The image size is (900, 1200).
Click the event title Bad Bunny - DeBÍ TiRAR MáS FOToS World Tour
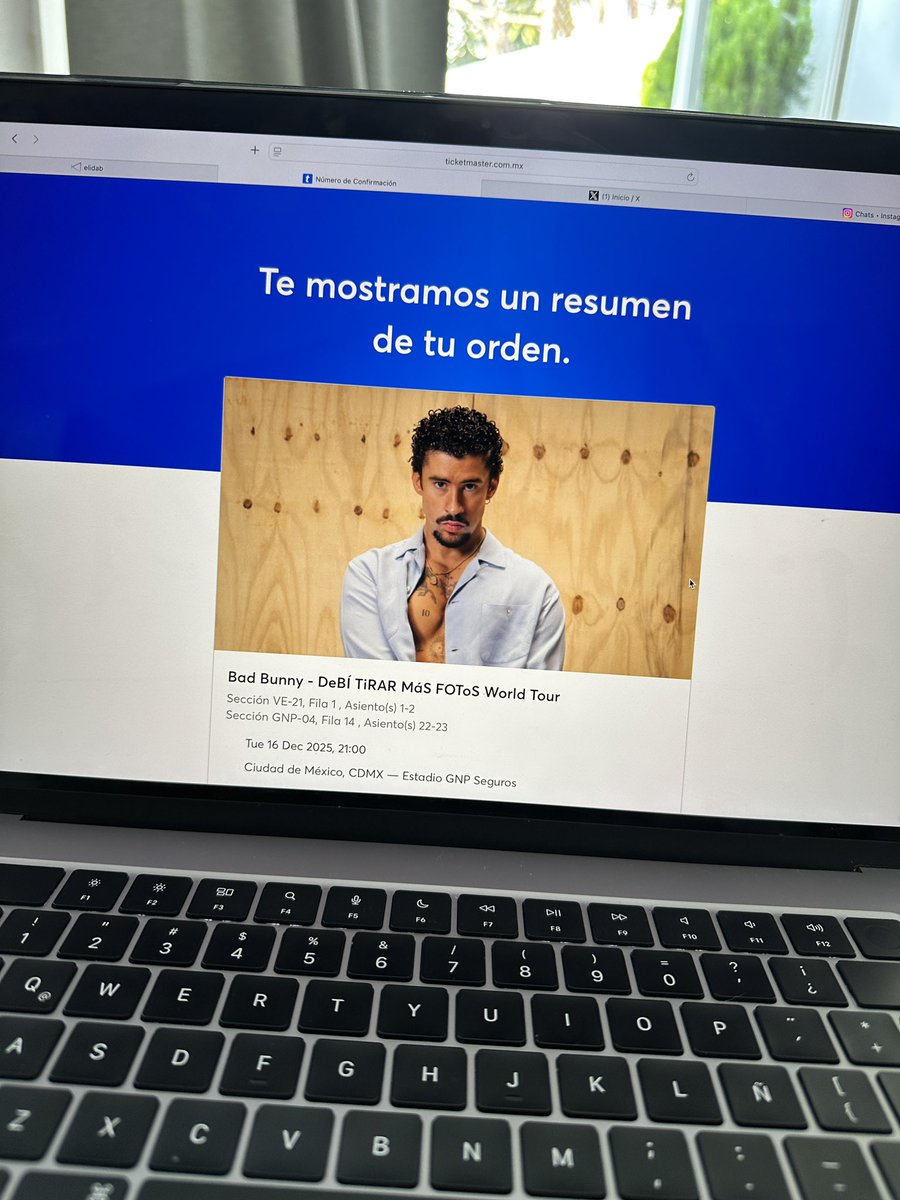pos(393,686)
